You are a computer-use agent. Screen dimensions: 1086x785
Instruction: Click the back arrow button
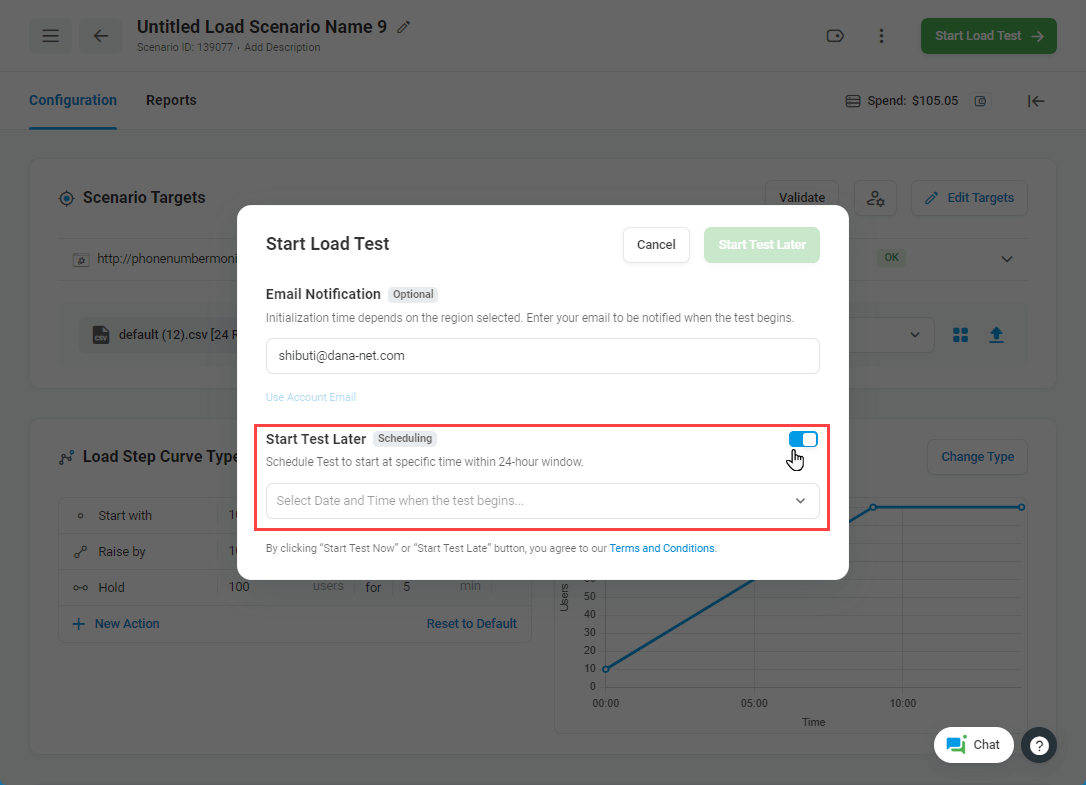[x=100, y=36]
